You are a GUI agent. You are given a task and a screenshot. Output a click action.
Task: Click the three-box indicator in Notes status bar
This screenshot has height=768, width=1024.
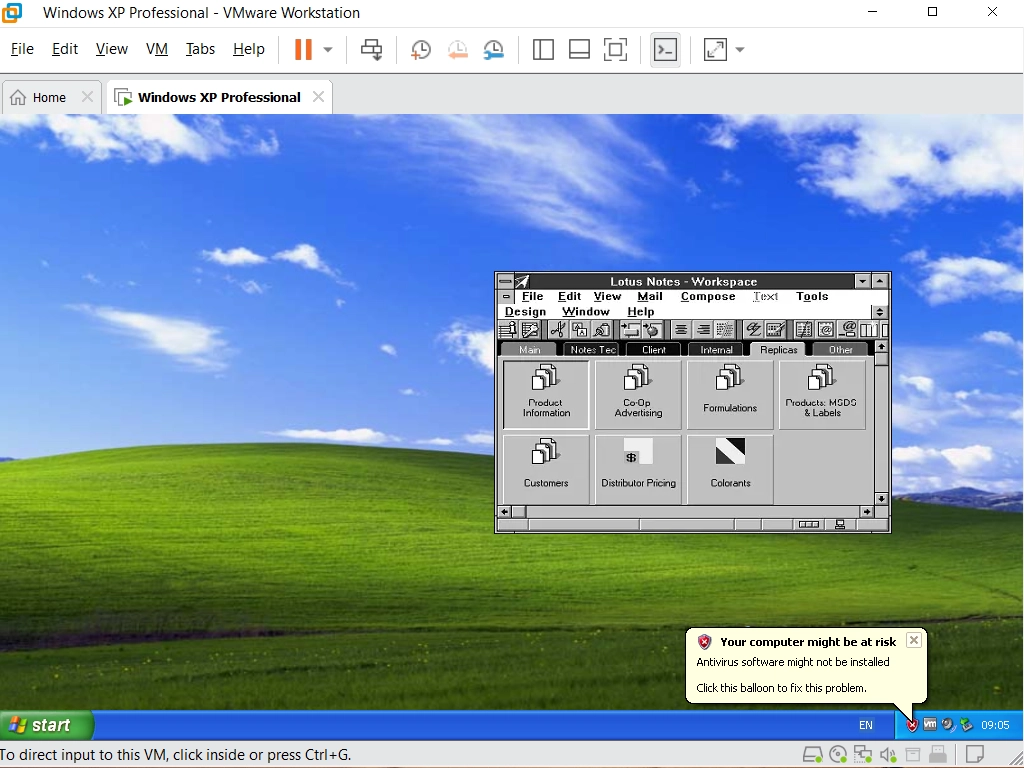[808, 524]
